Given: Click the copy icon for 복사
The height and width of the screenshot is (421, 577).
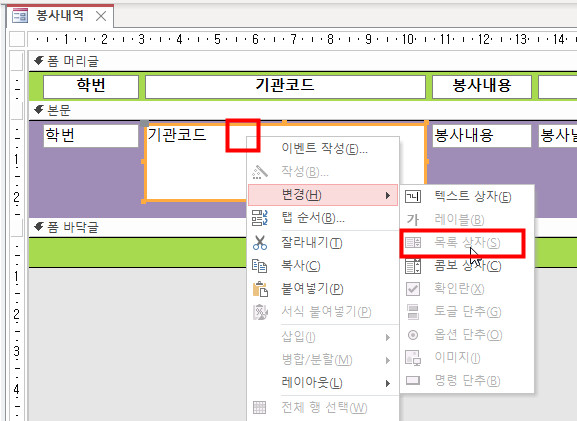Looking at the screenshot, I should tap(260, 266).
